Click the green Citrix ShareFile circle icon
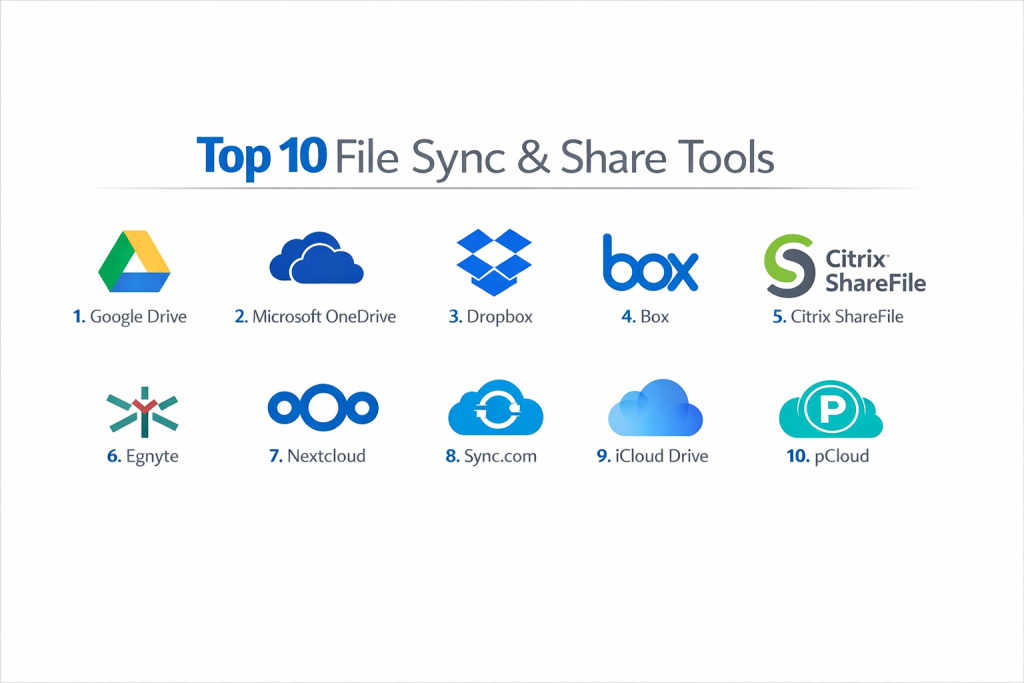Viewport: 1024px width, 683px height. [x=790, y=264]
